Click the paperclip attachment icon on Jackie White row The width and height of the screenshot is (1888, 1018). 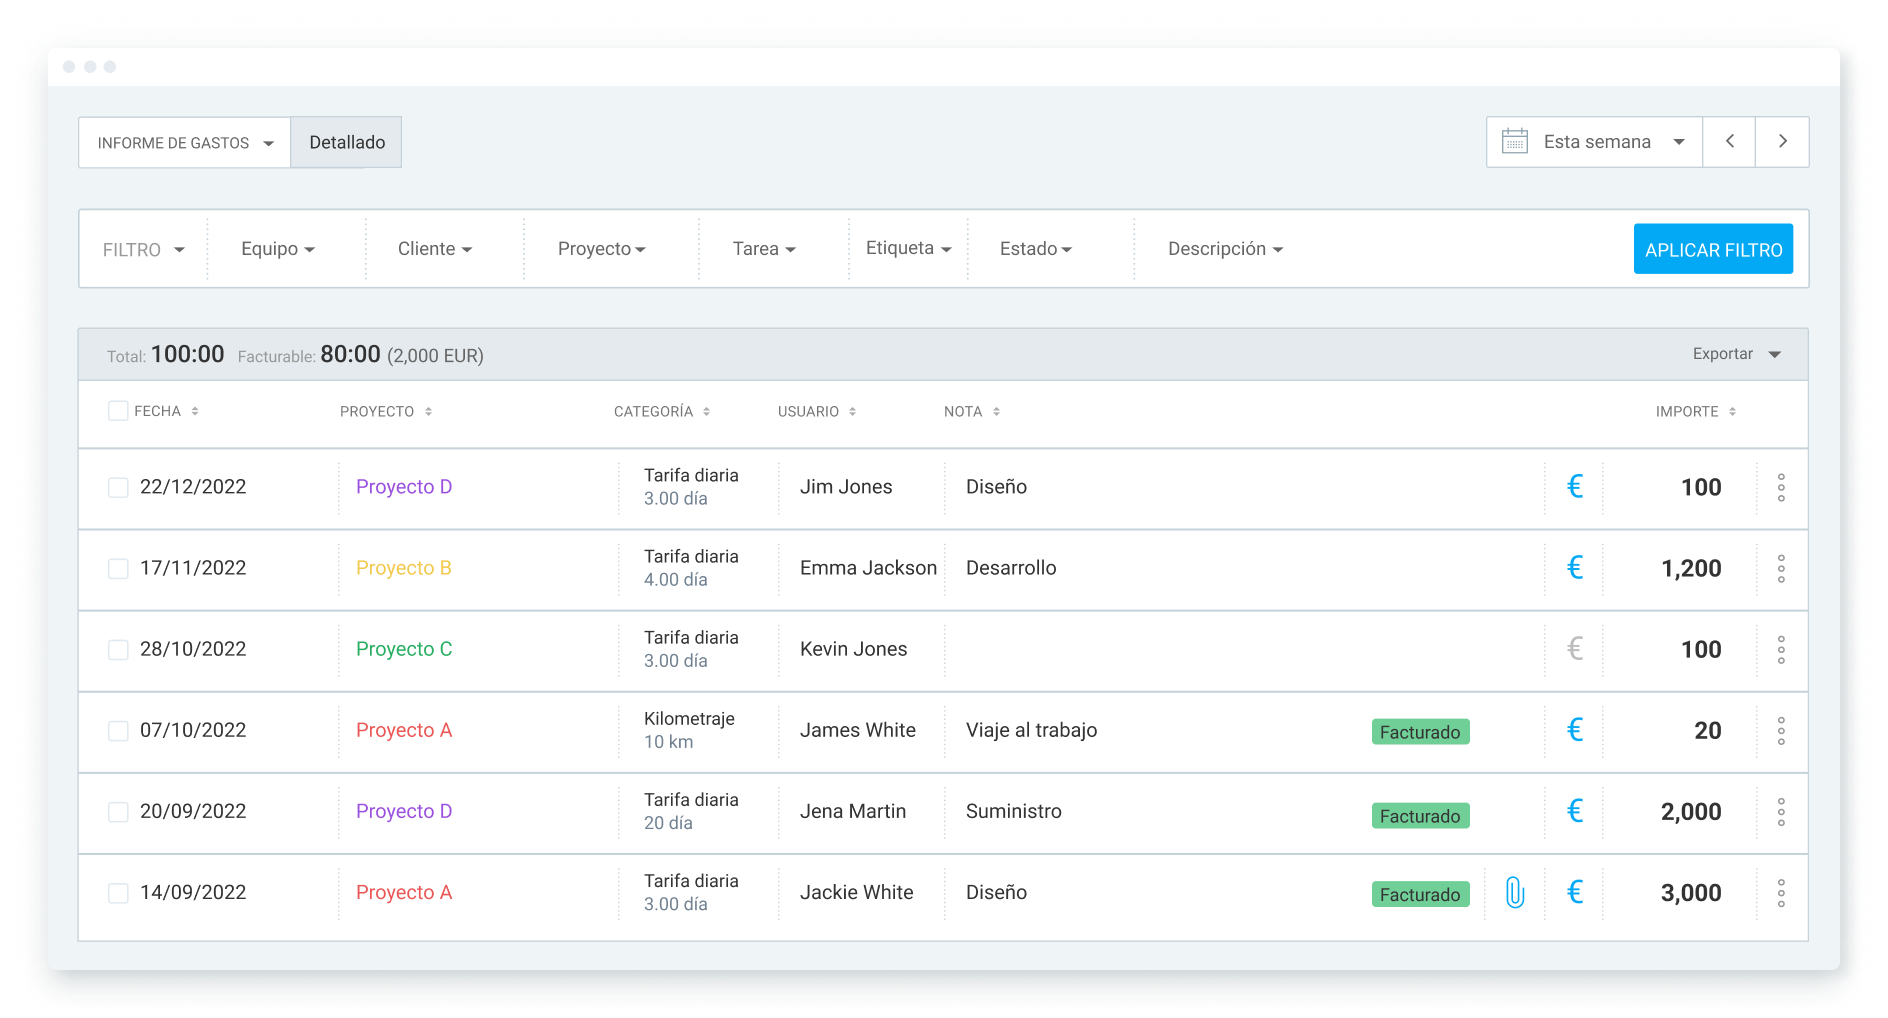point(1515,892)
